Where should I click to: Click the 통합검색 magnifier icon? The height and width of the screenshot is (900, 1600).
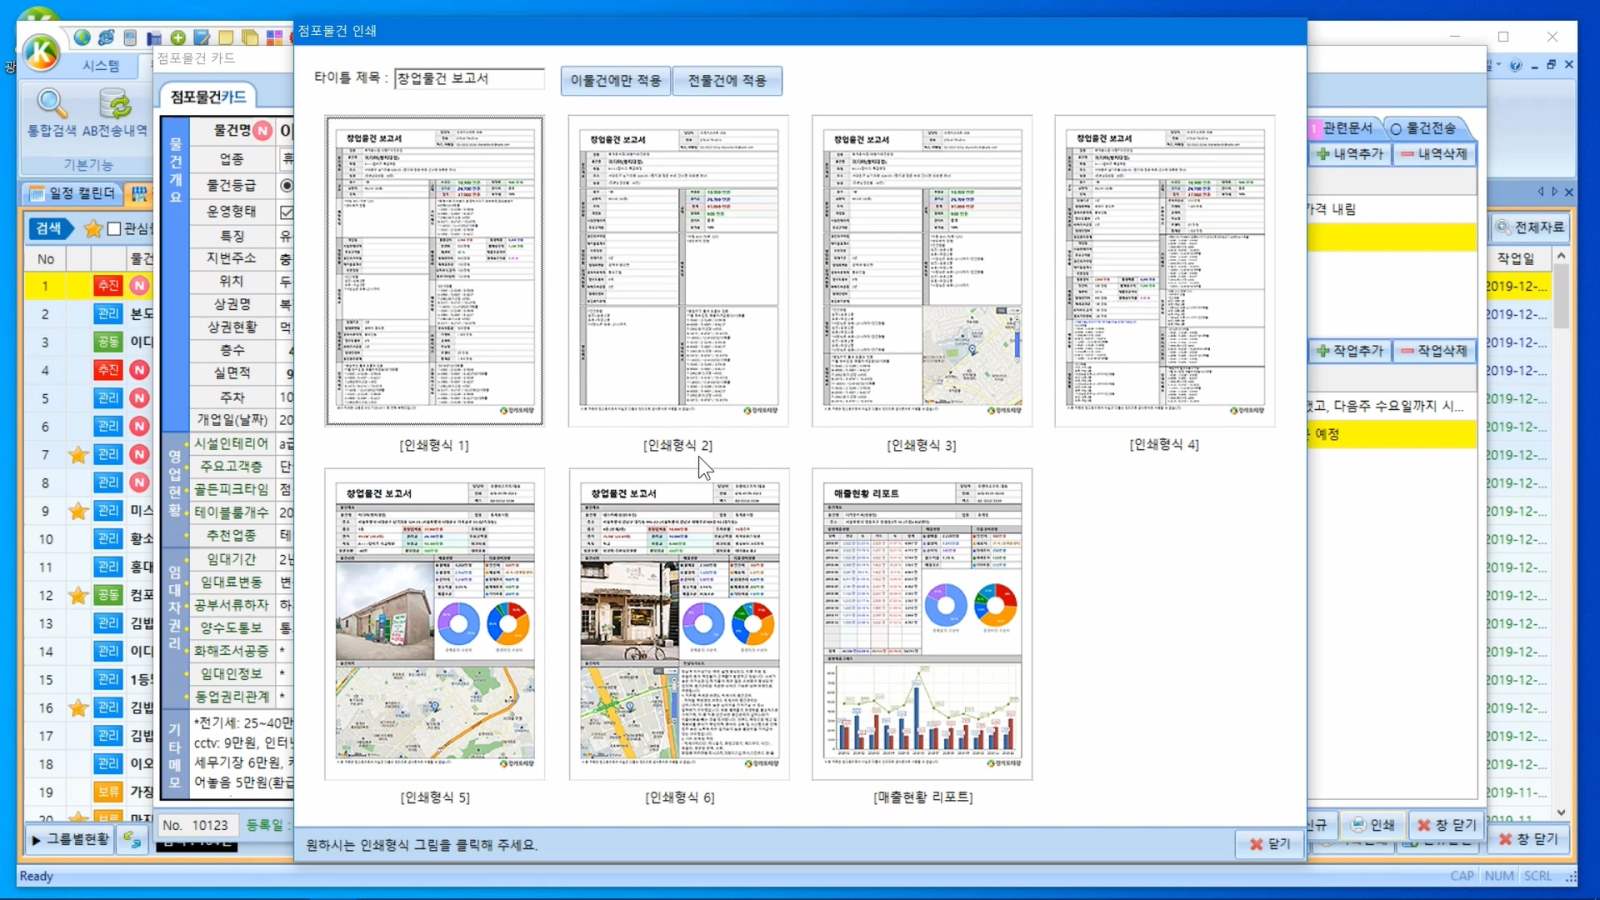(51, 104)
